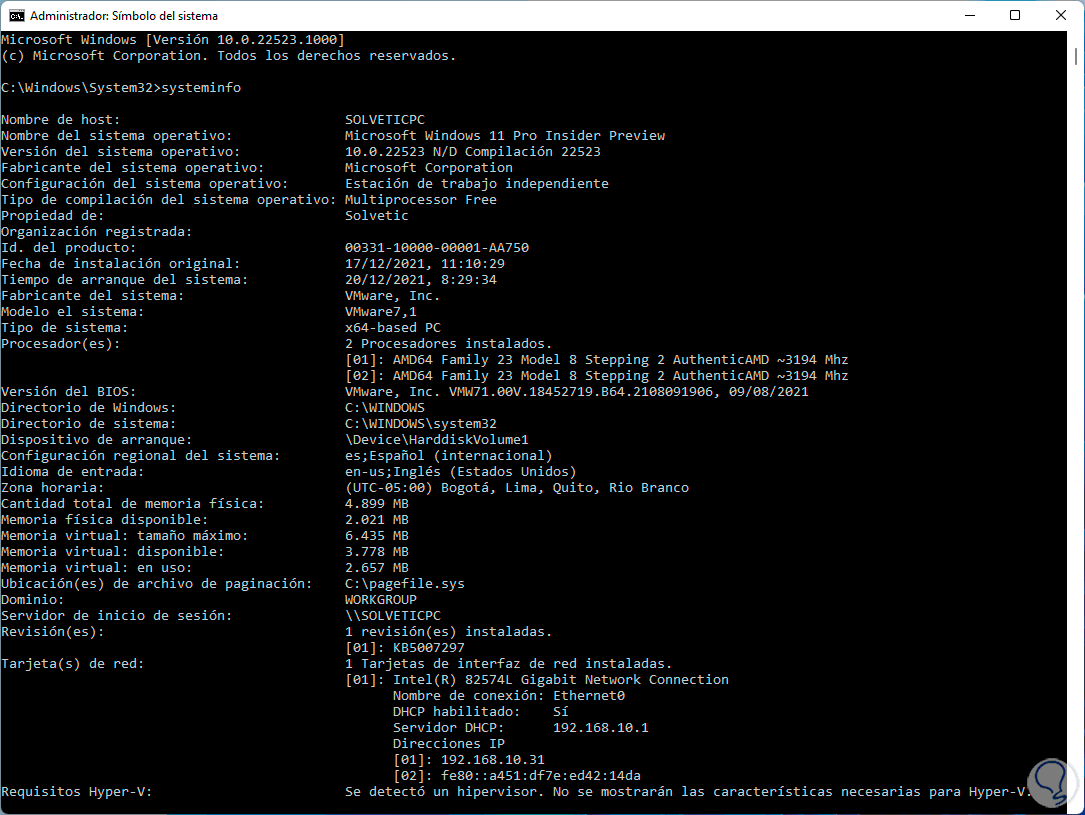The height and width of the screenshot is (815, 1085).
Task: Click the typed command 'systeminfo'
Action: coord(201,88)
